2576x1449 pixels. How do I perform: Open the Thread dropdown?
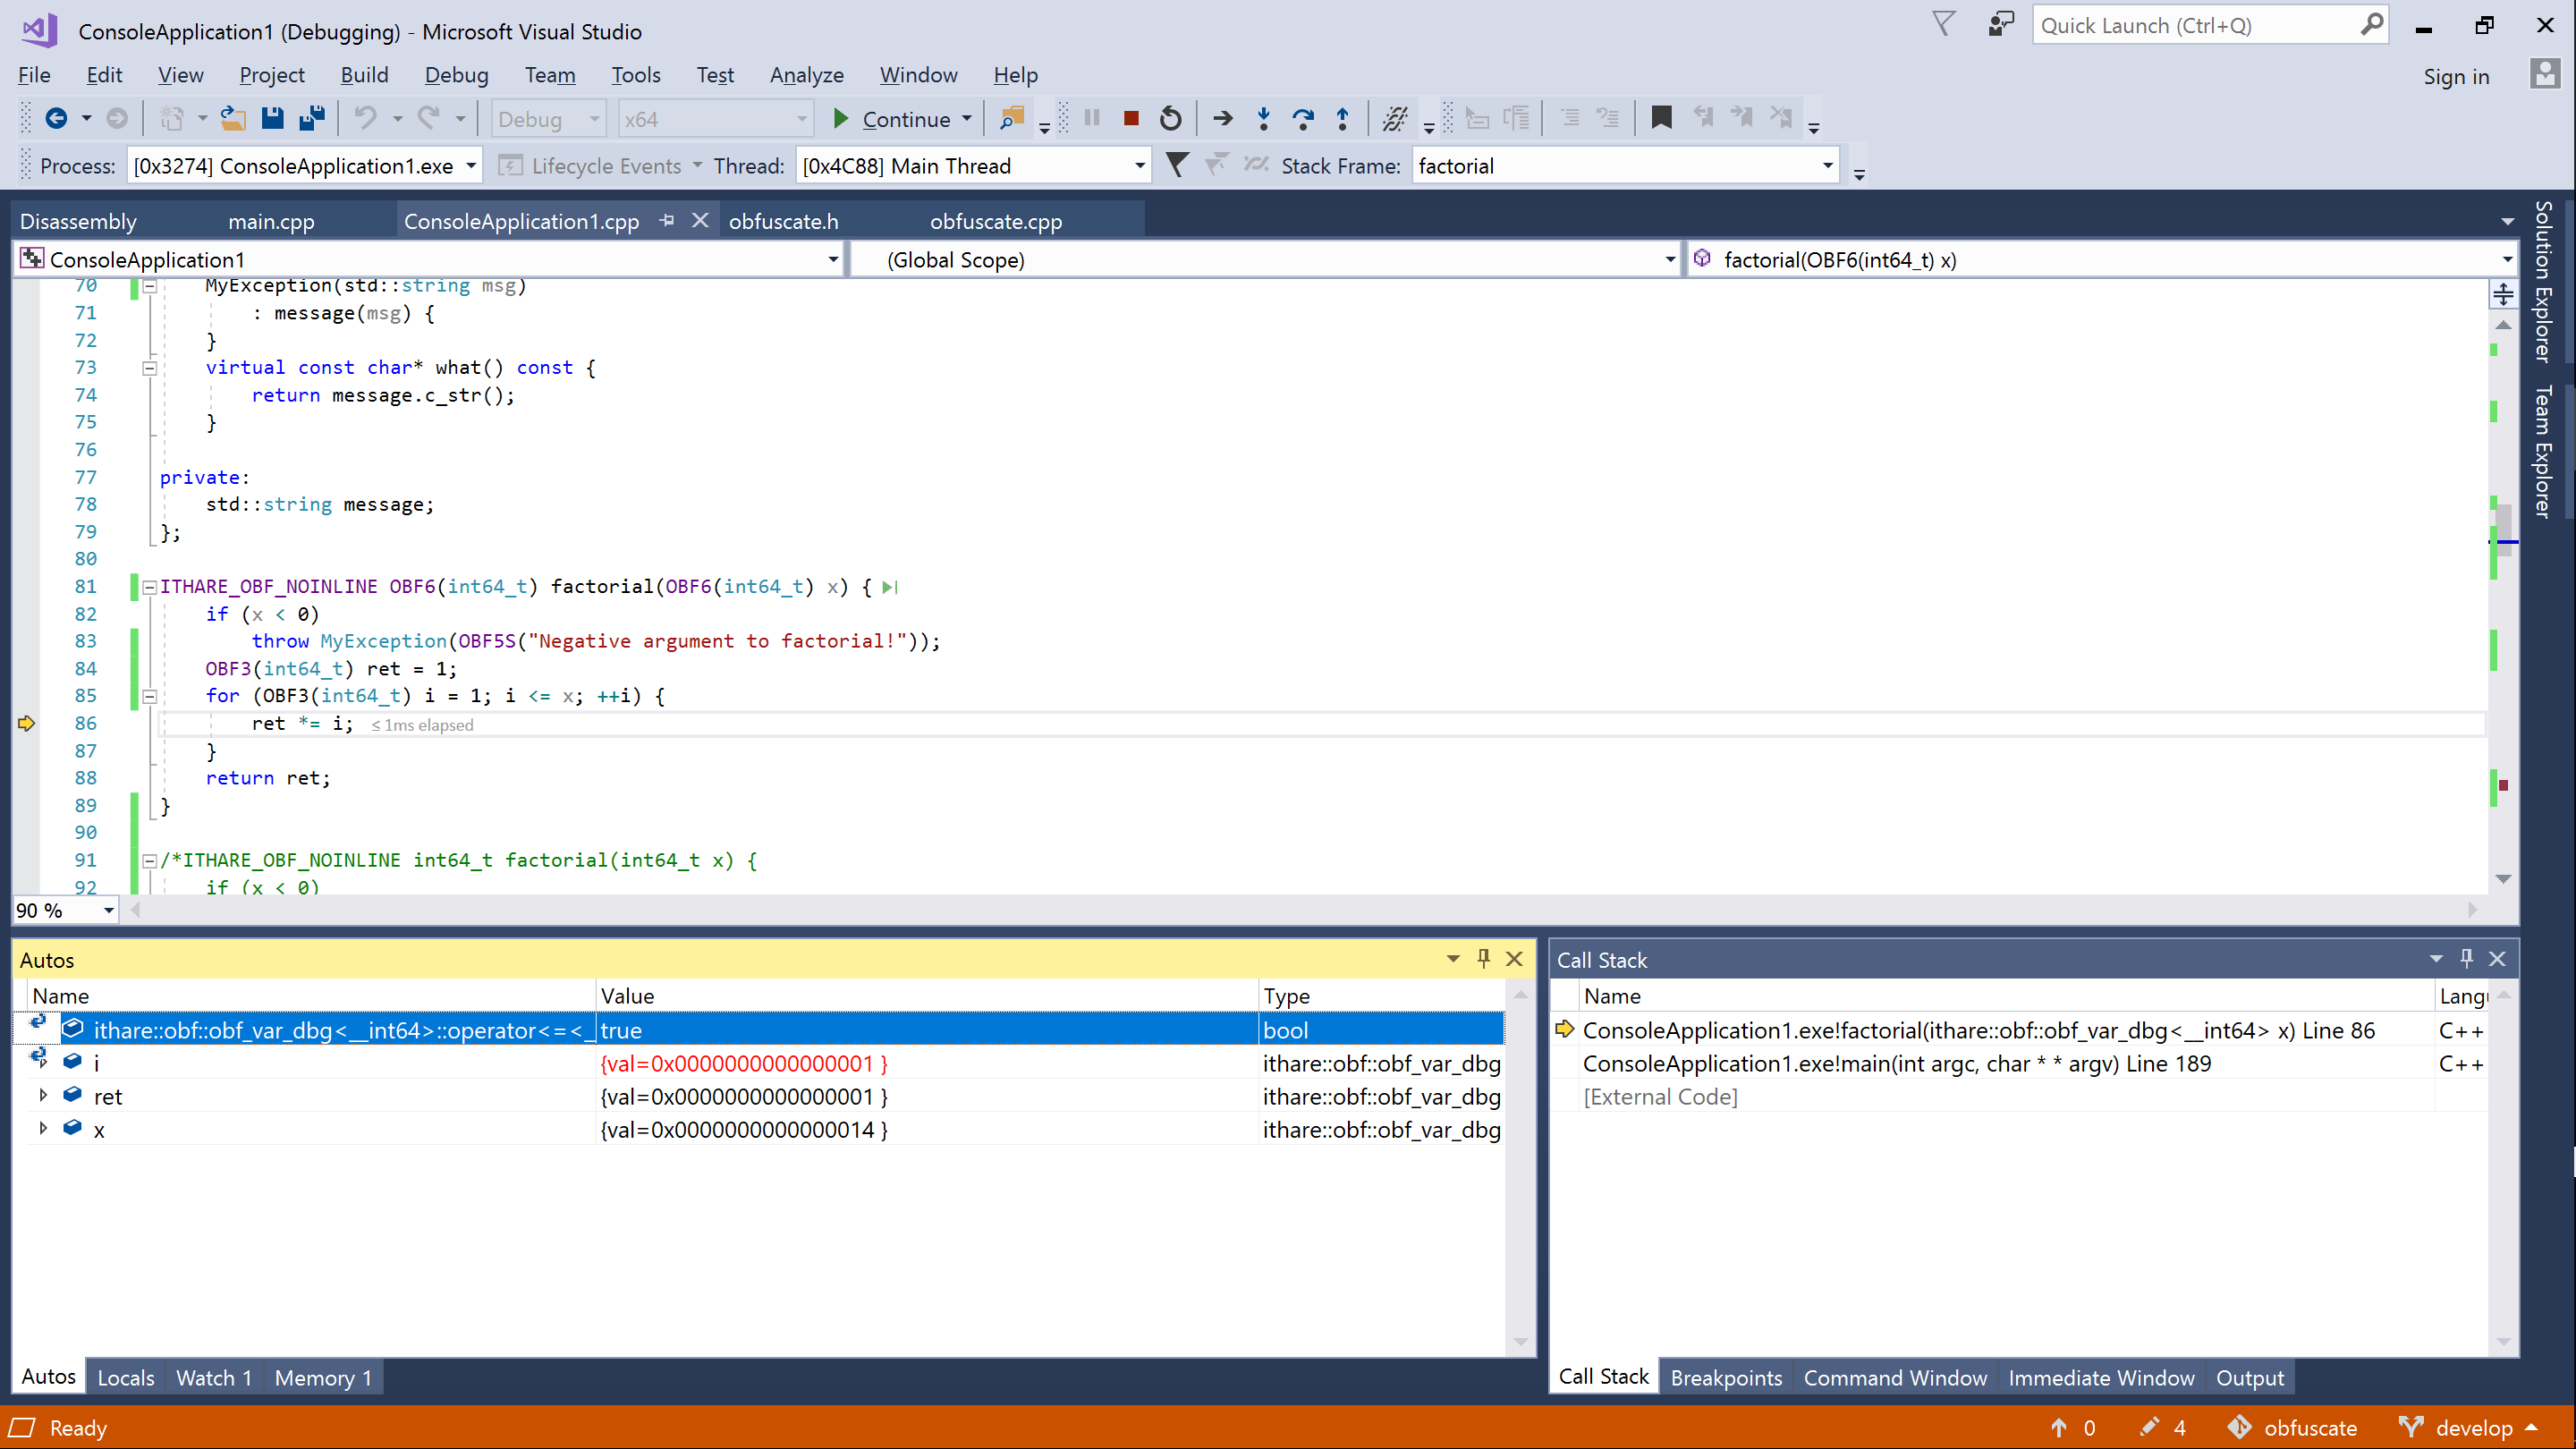pos(1139,166)
